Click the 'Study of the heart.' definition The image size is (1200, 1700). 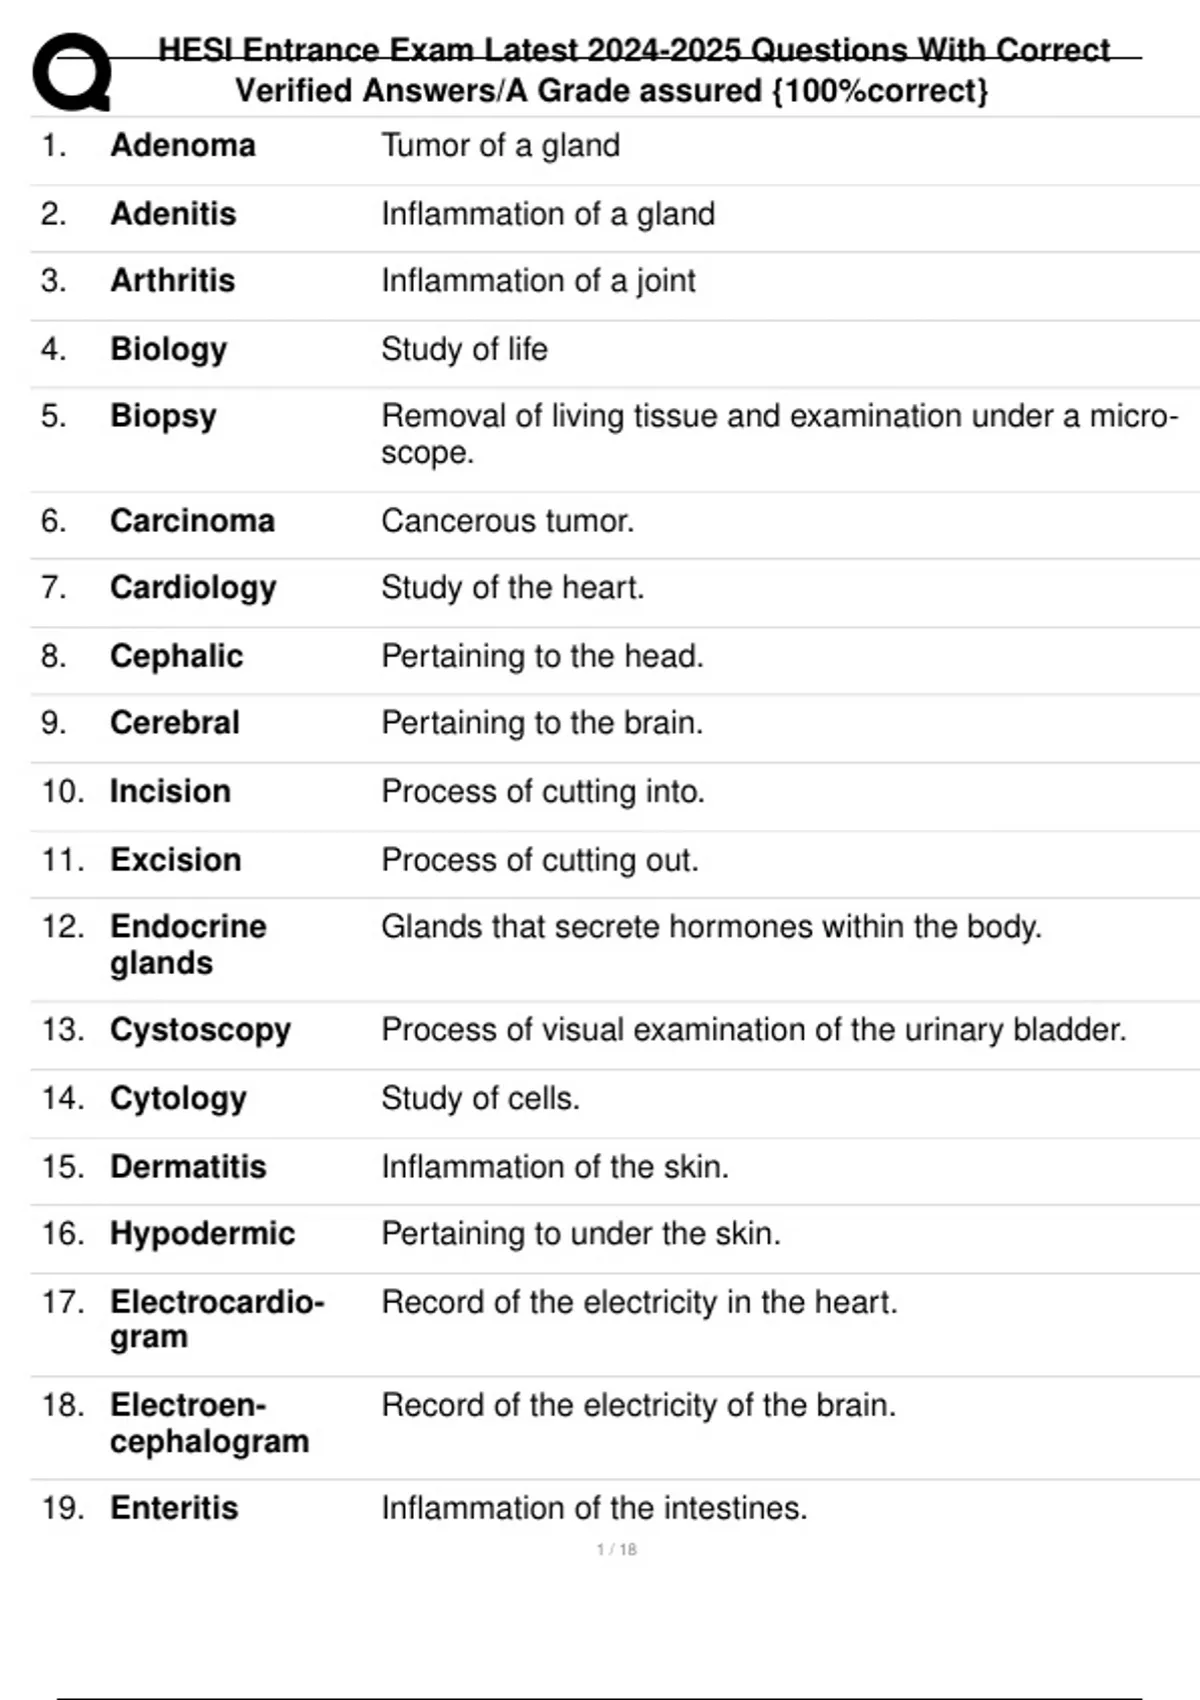(x=512, y=588)
